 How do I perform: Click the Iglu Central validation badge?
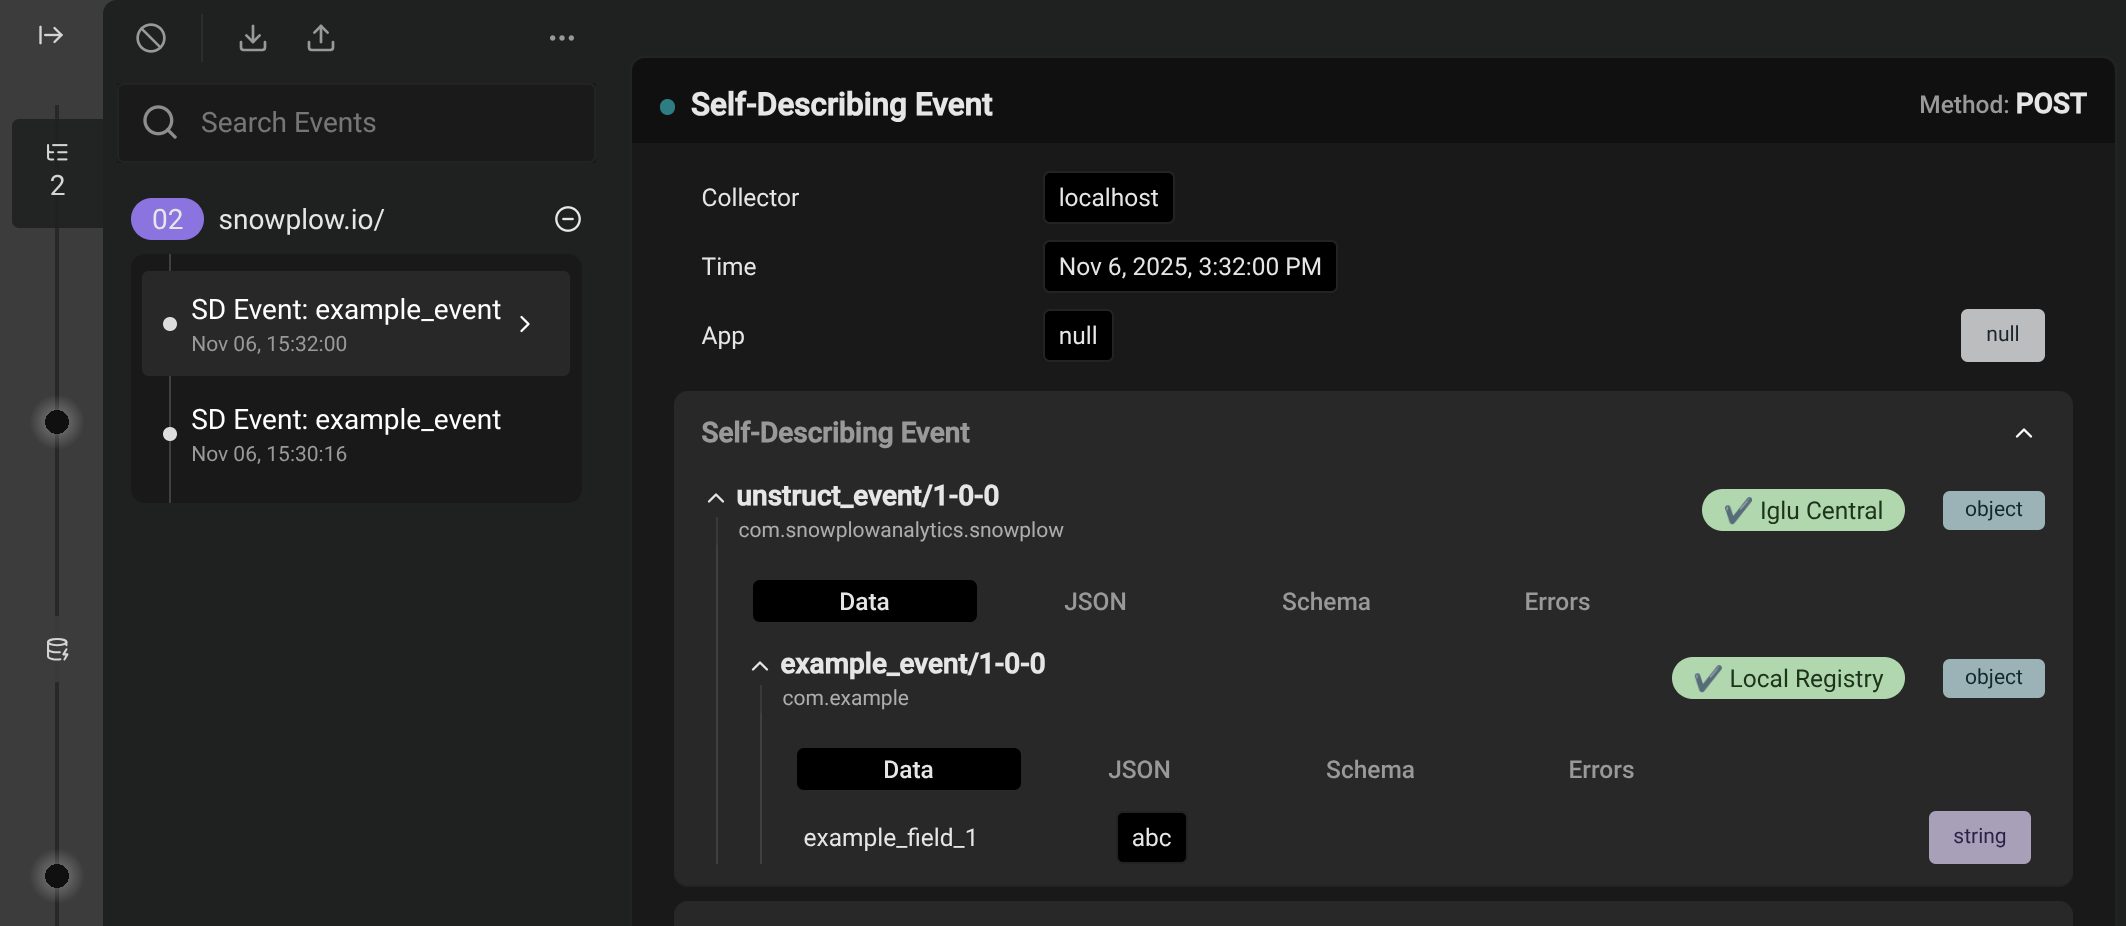[x=1802, y=510]
